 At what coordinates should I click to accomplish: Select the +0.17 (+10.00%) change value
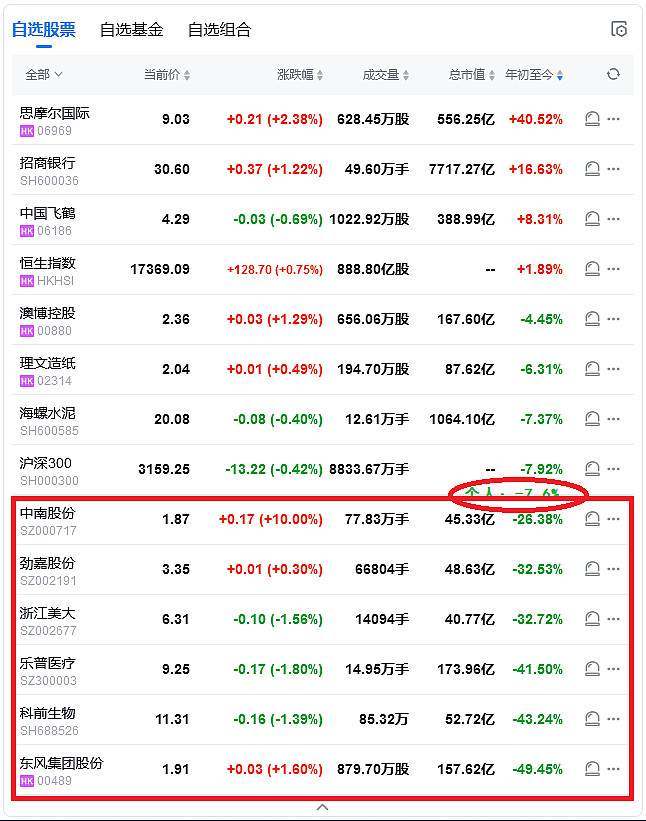pos(271,519)
